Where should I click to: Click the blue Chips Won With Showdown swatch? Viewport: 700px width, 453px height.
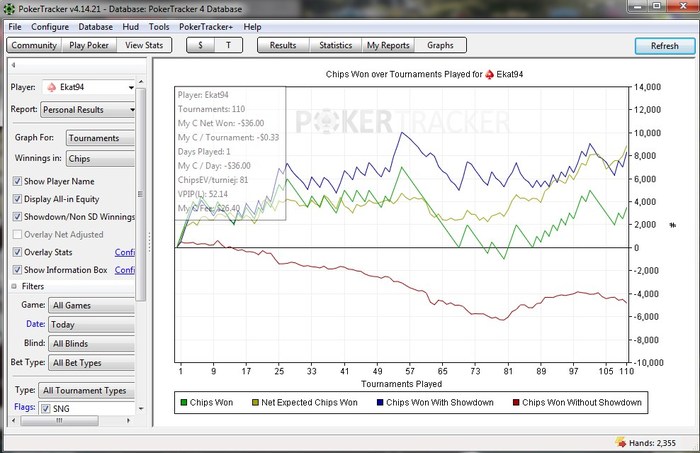380,403
